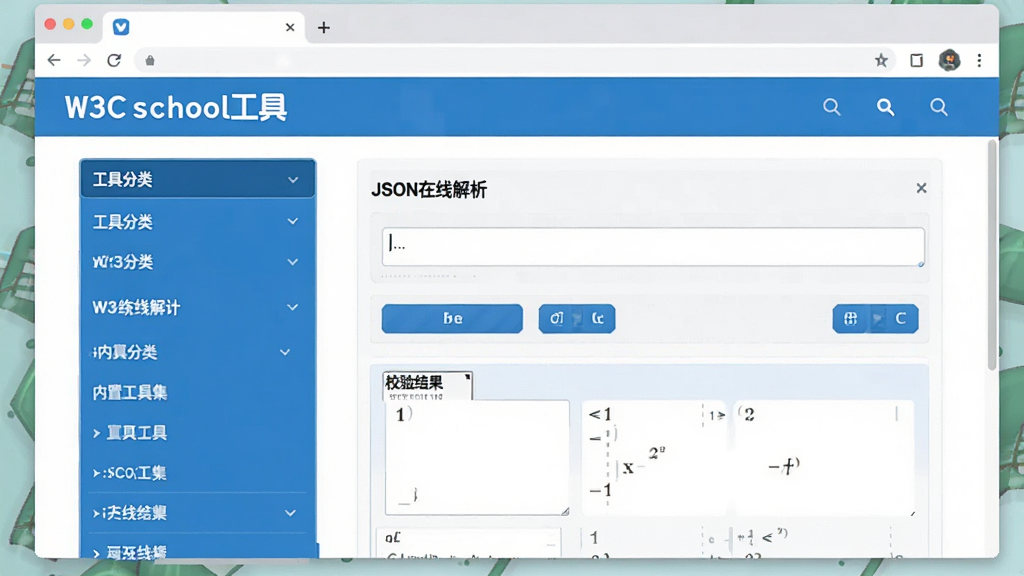This screenshot has width=1024, height=576.
Task: Click the browser back arrow
Action: coord(54,61)
